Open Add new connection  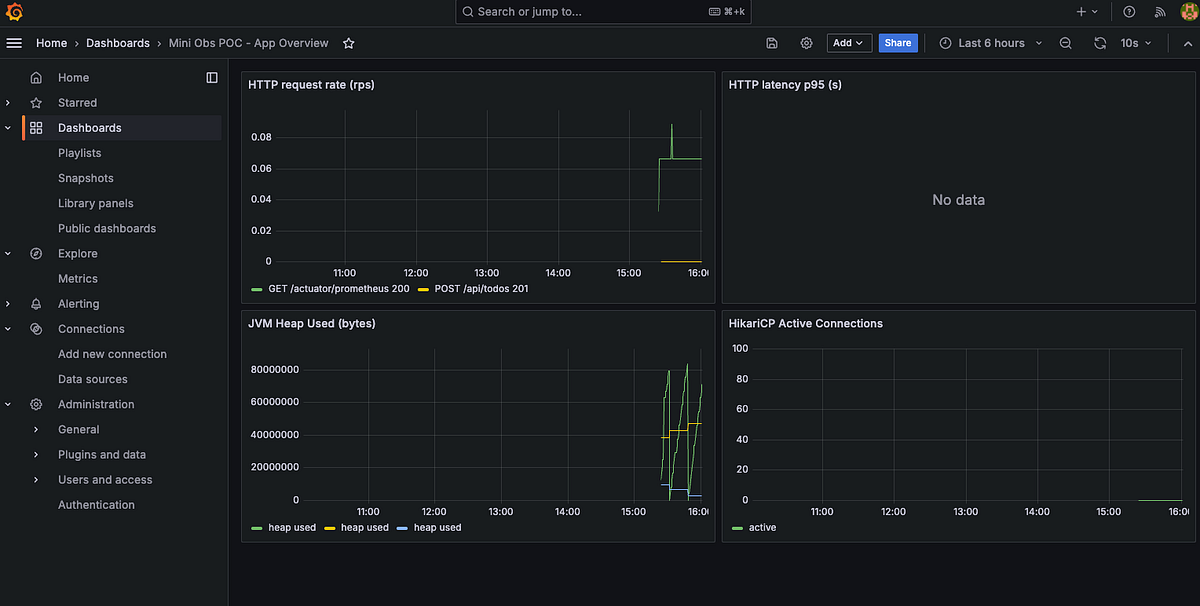(x=112, y=354)
